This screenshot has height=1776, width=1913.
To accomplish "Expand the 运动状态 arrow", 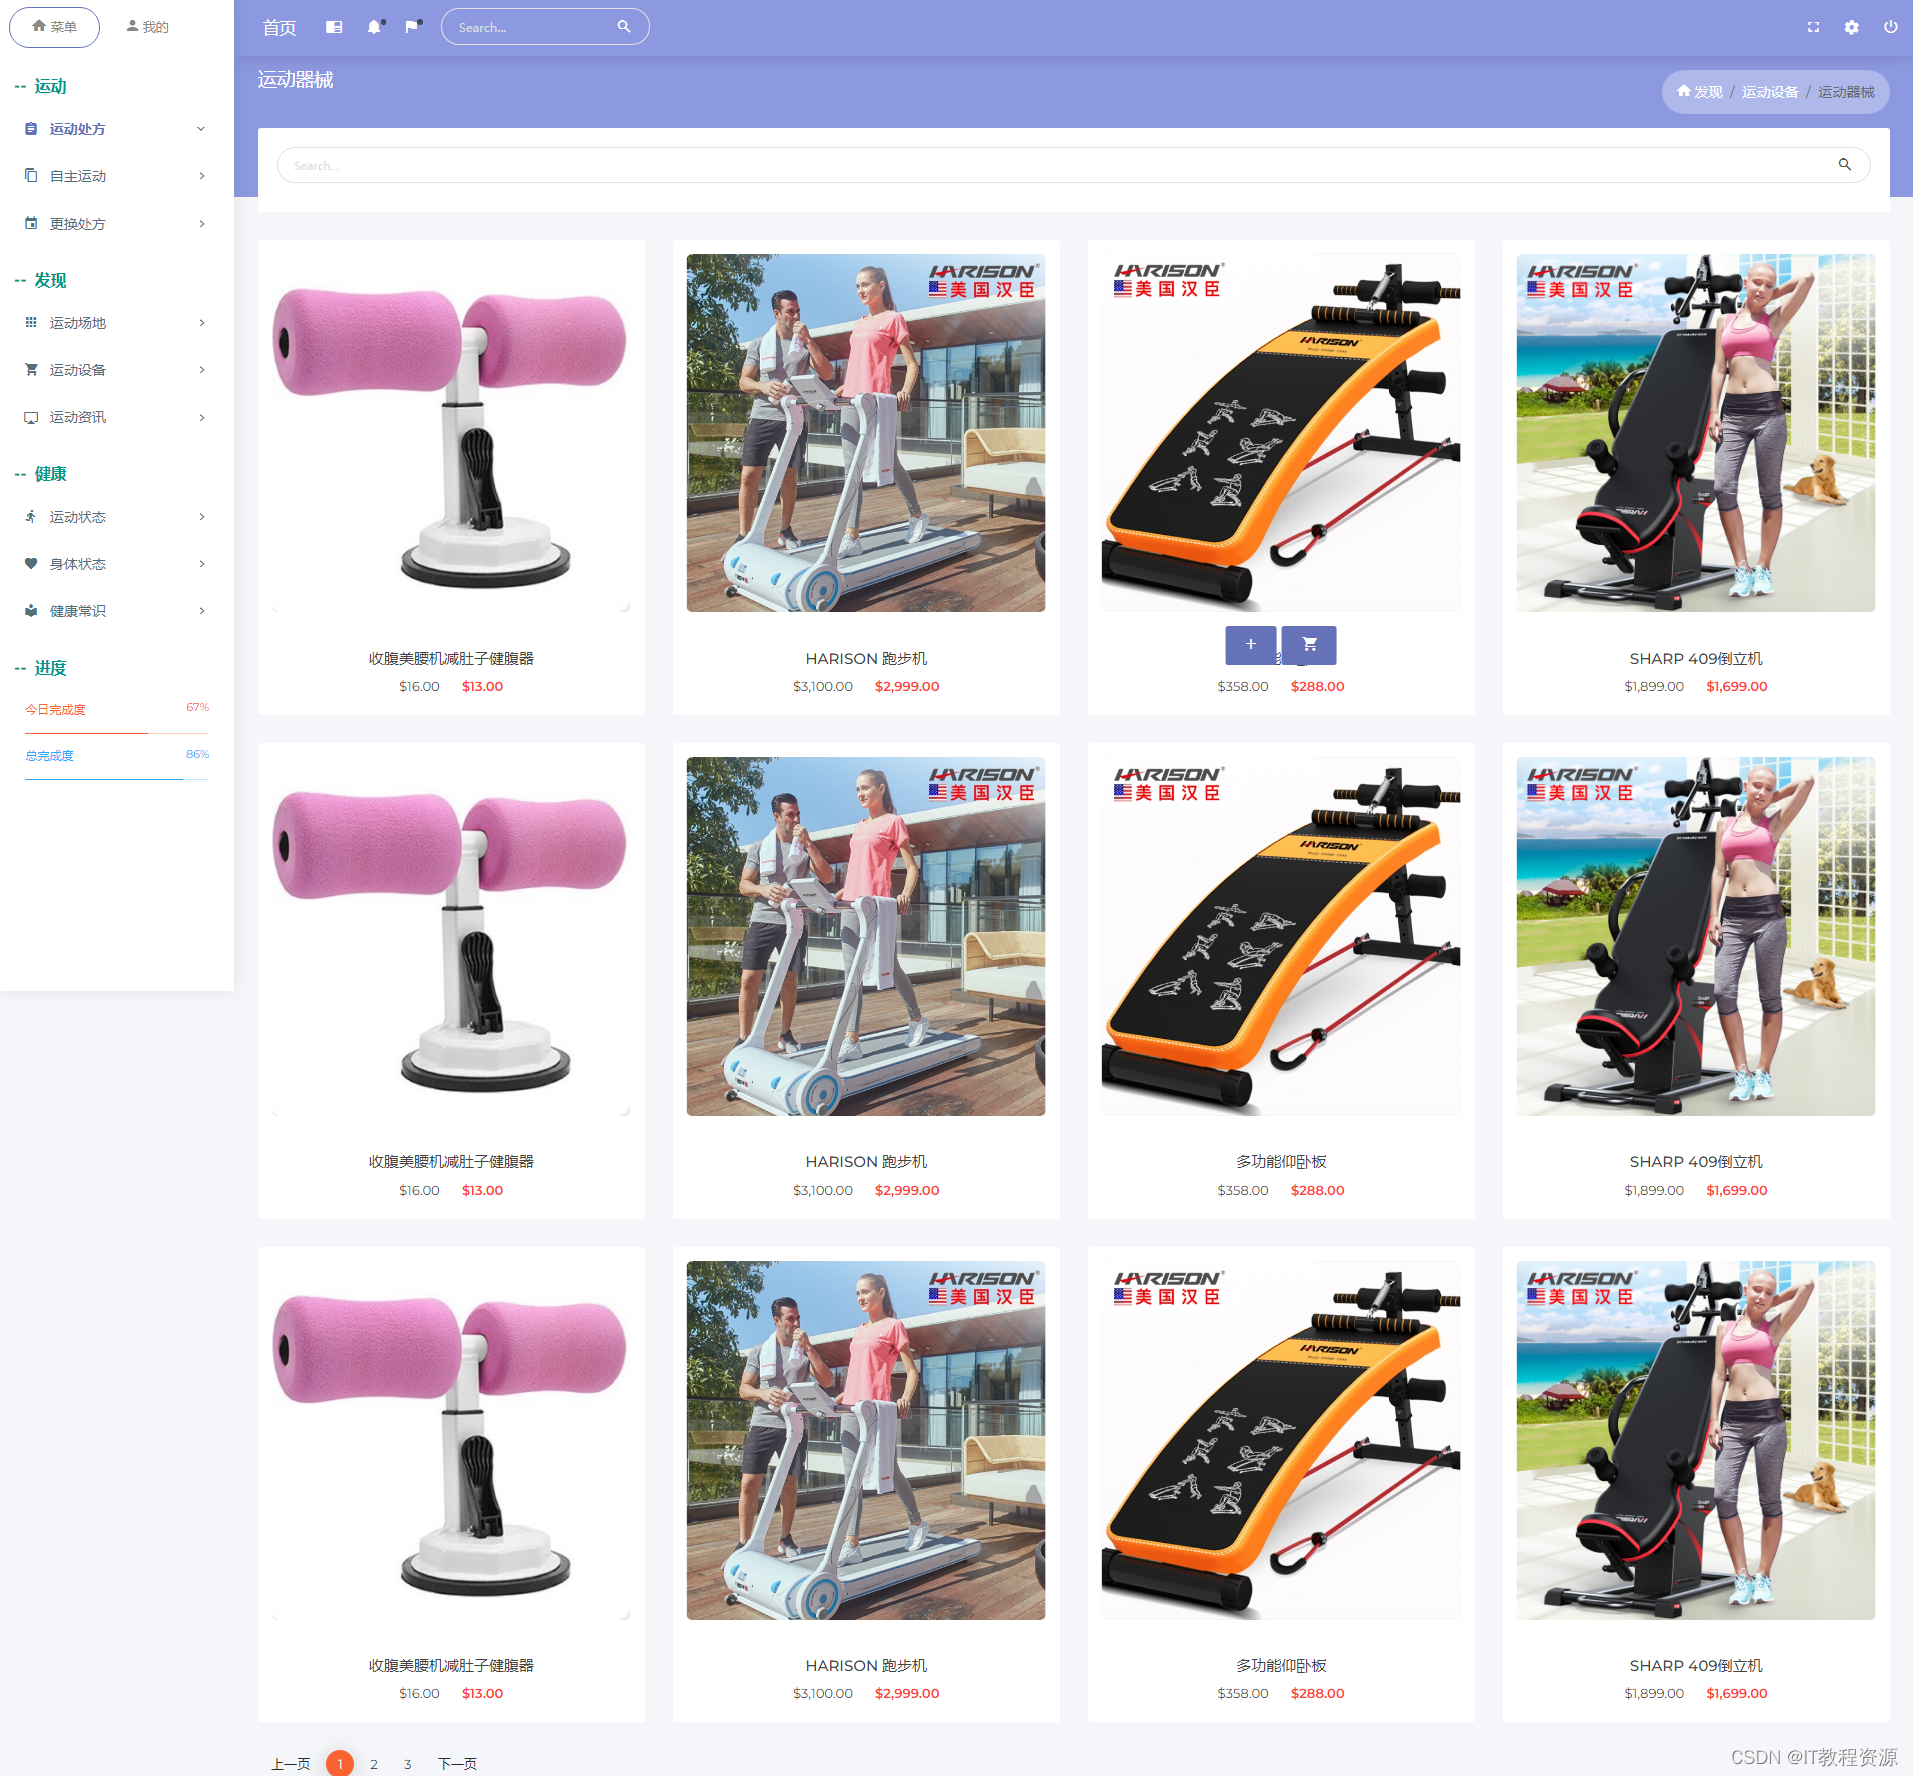I will (x=201, y=516).
